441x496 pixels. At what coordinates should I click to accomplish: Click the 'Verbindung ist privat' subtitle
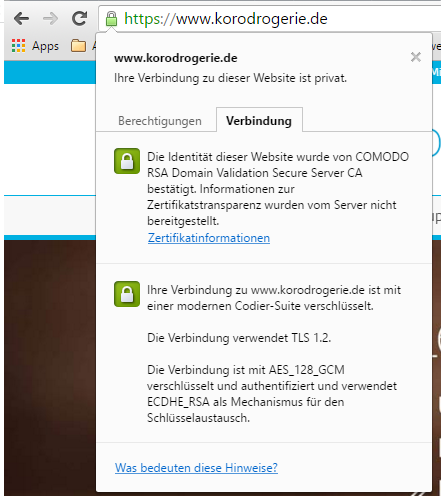[230, 78]
